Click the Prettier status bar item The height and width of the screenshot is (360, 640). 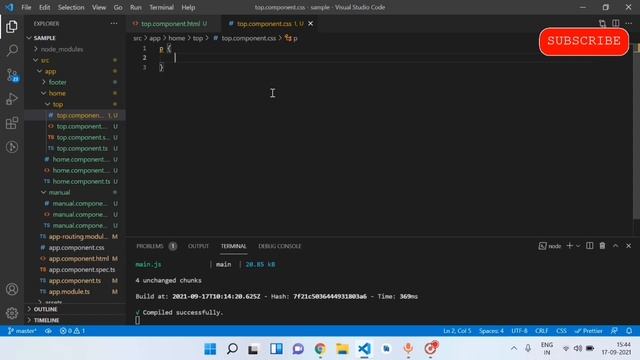[x=588, y=331]
